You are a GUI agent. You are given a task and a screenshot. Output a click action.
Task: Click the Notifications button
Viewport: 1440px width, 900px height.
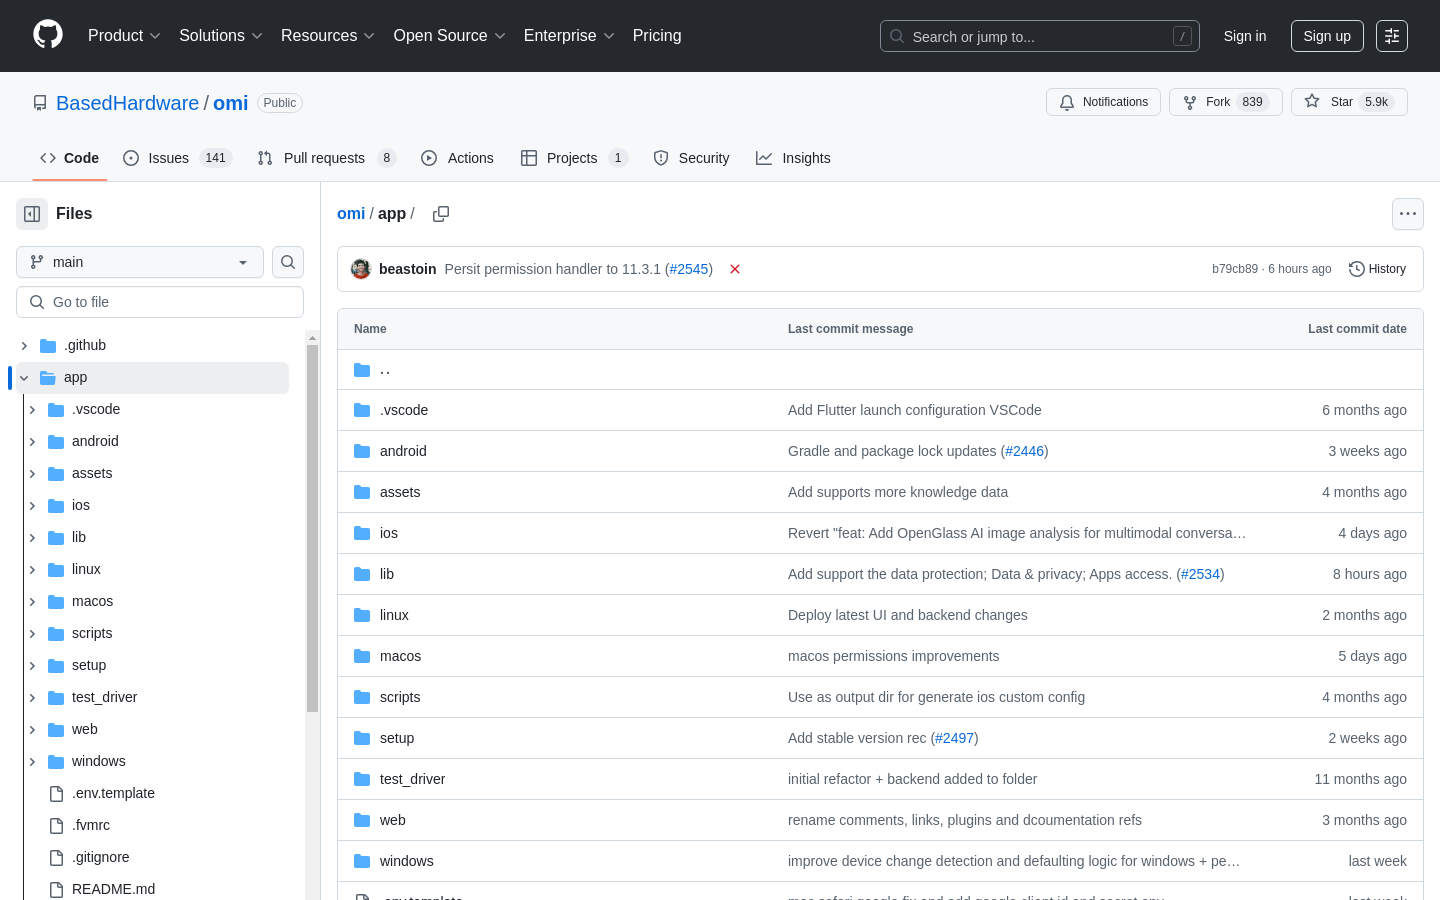click(1103, 102)
